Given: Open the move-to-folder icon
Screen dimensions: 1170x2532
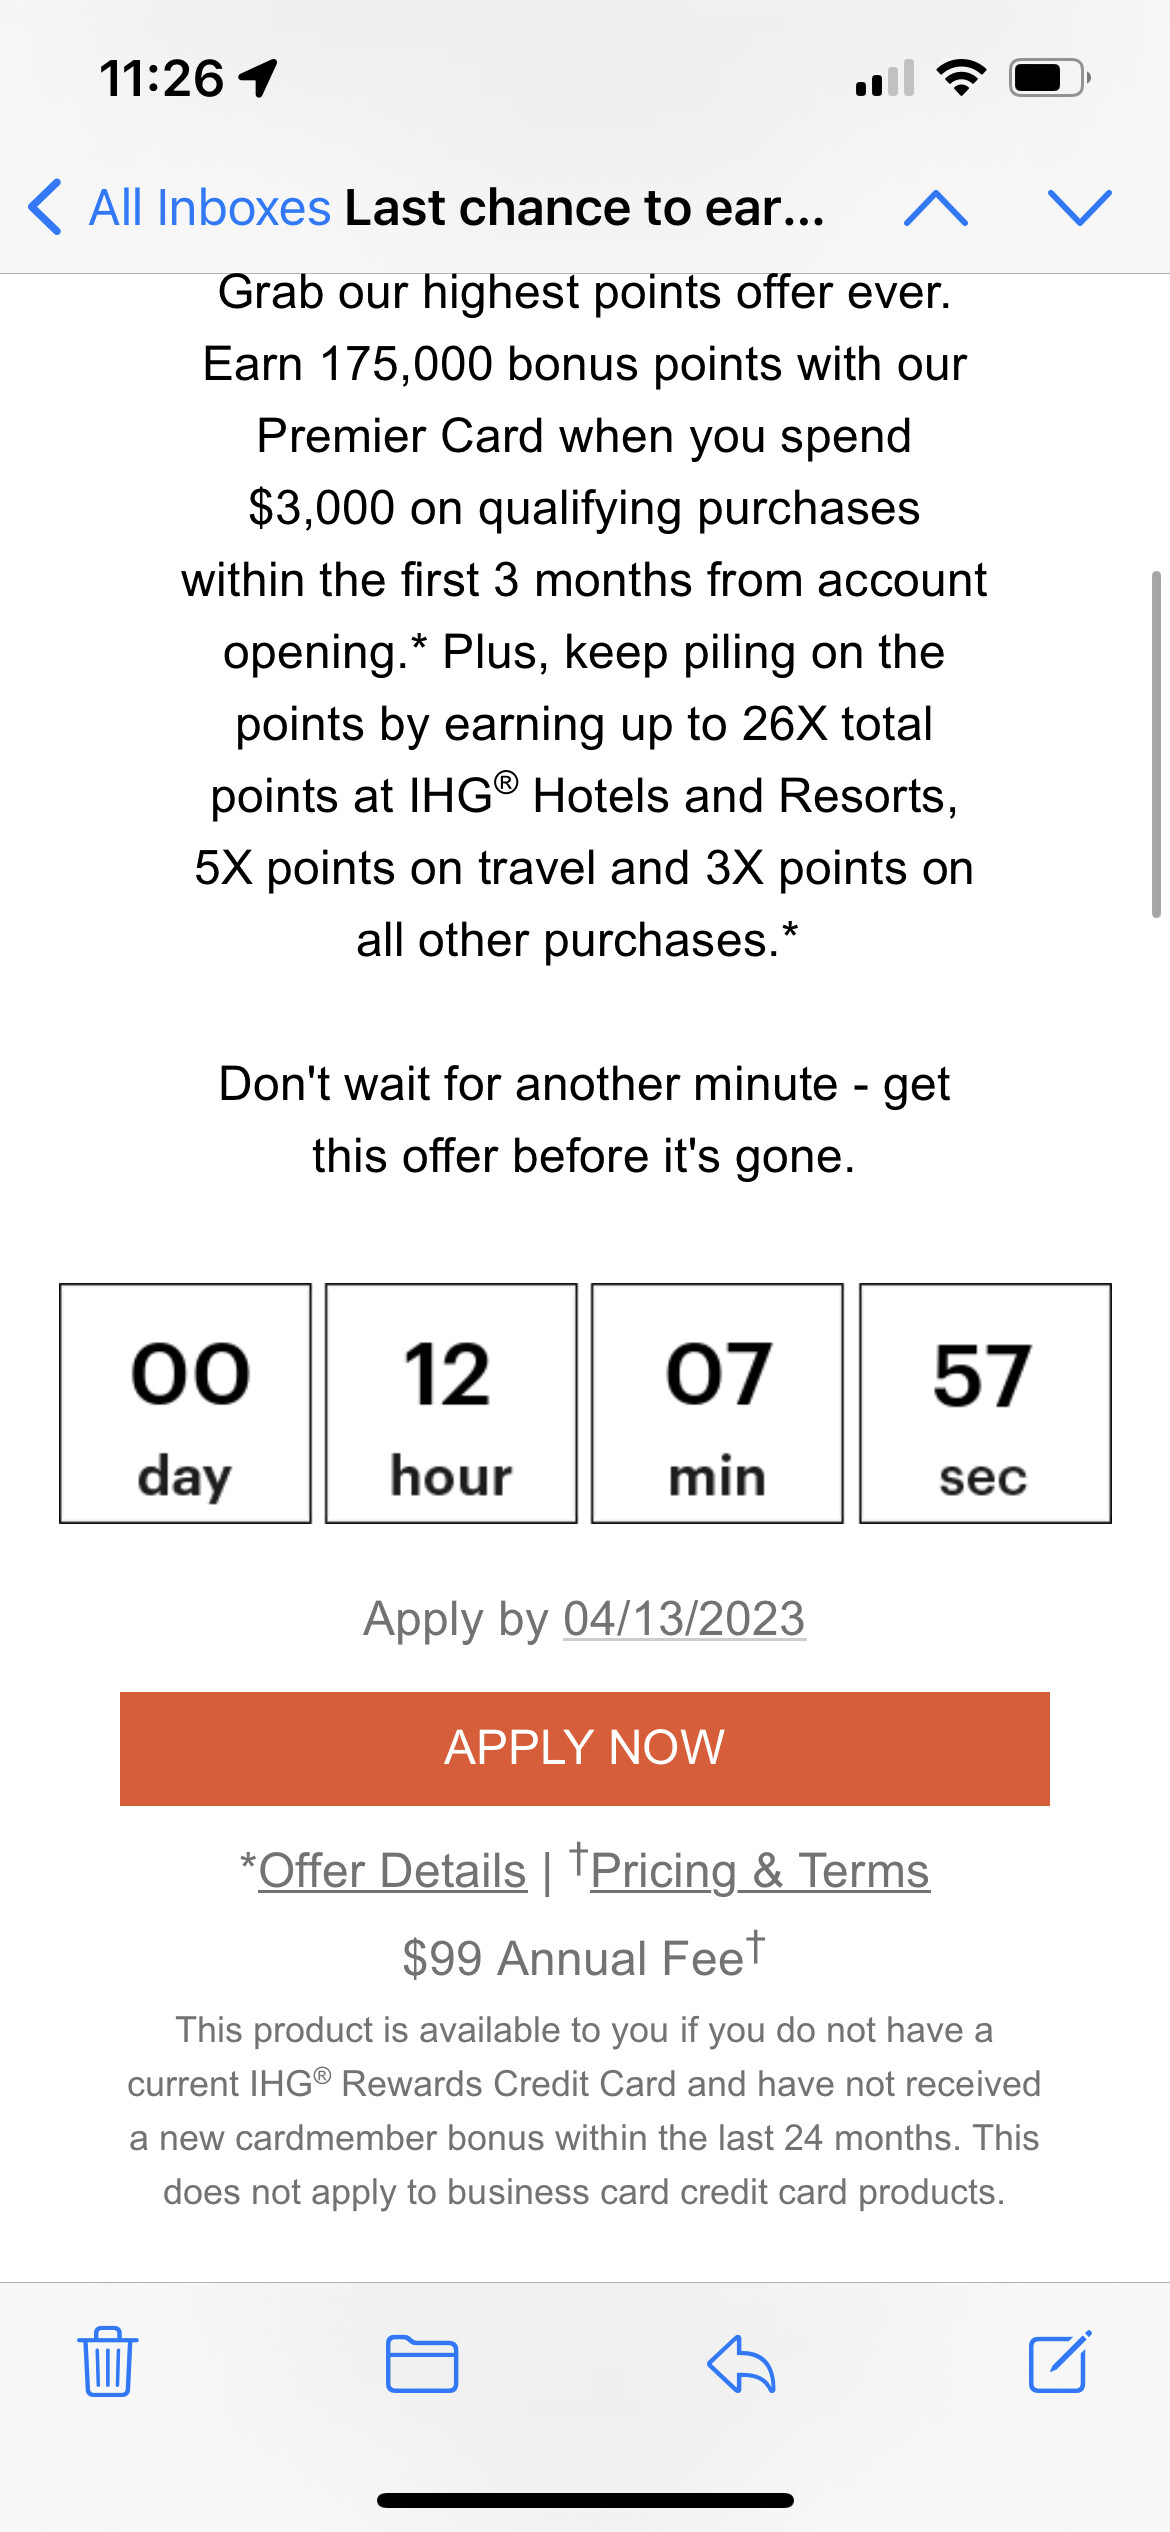Looking at the screenshot, I should [x=422, y=2364].
